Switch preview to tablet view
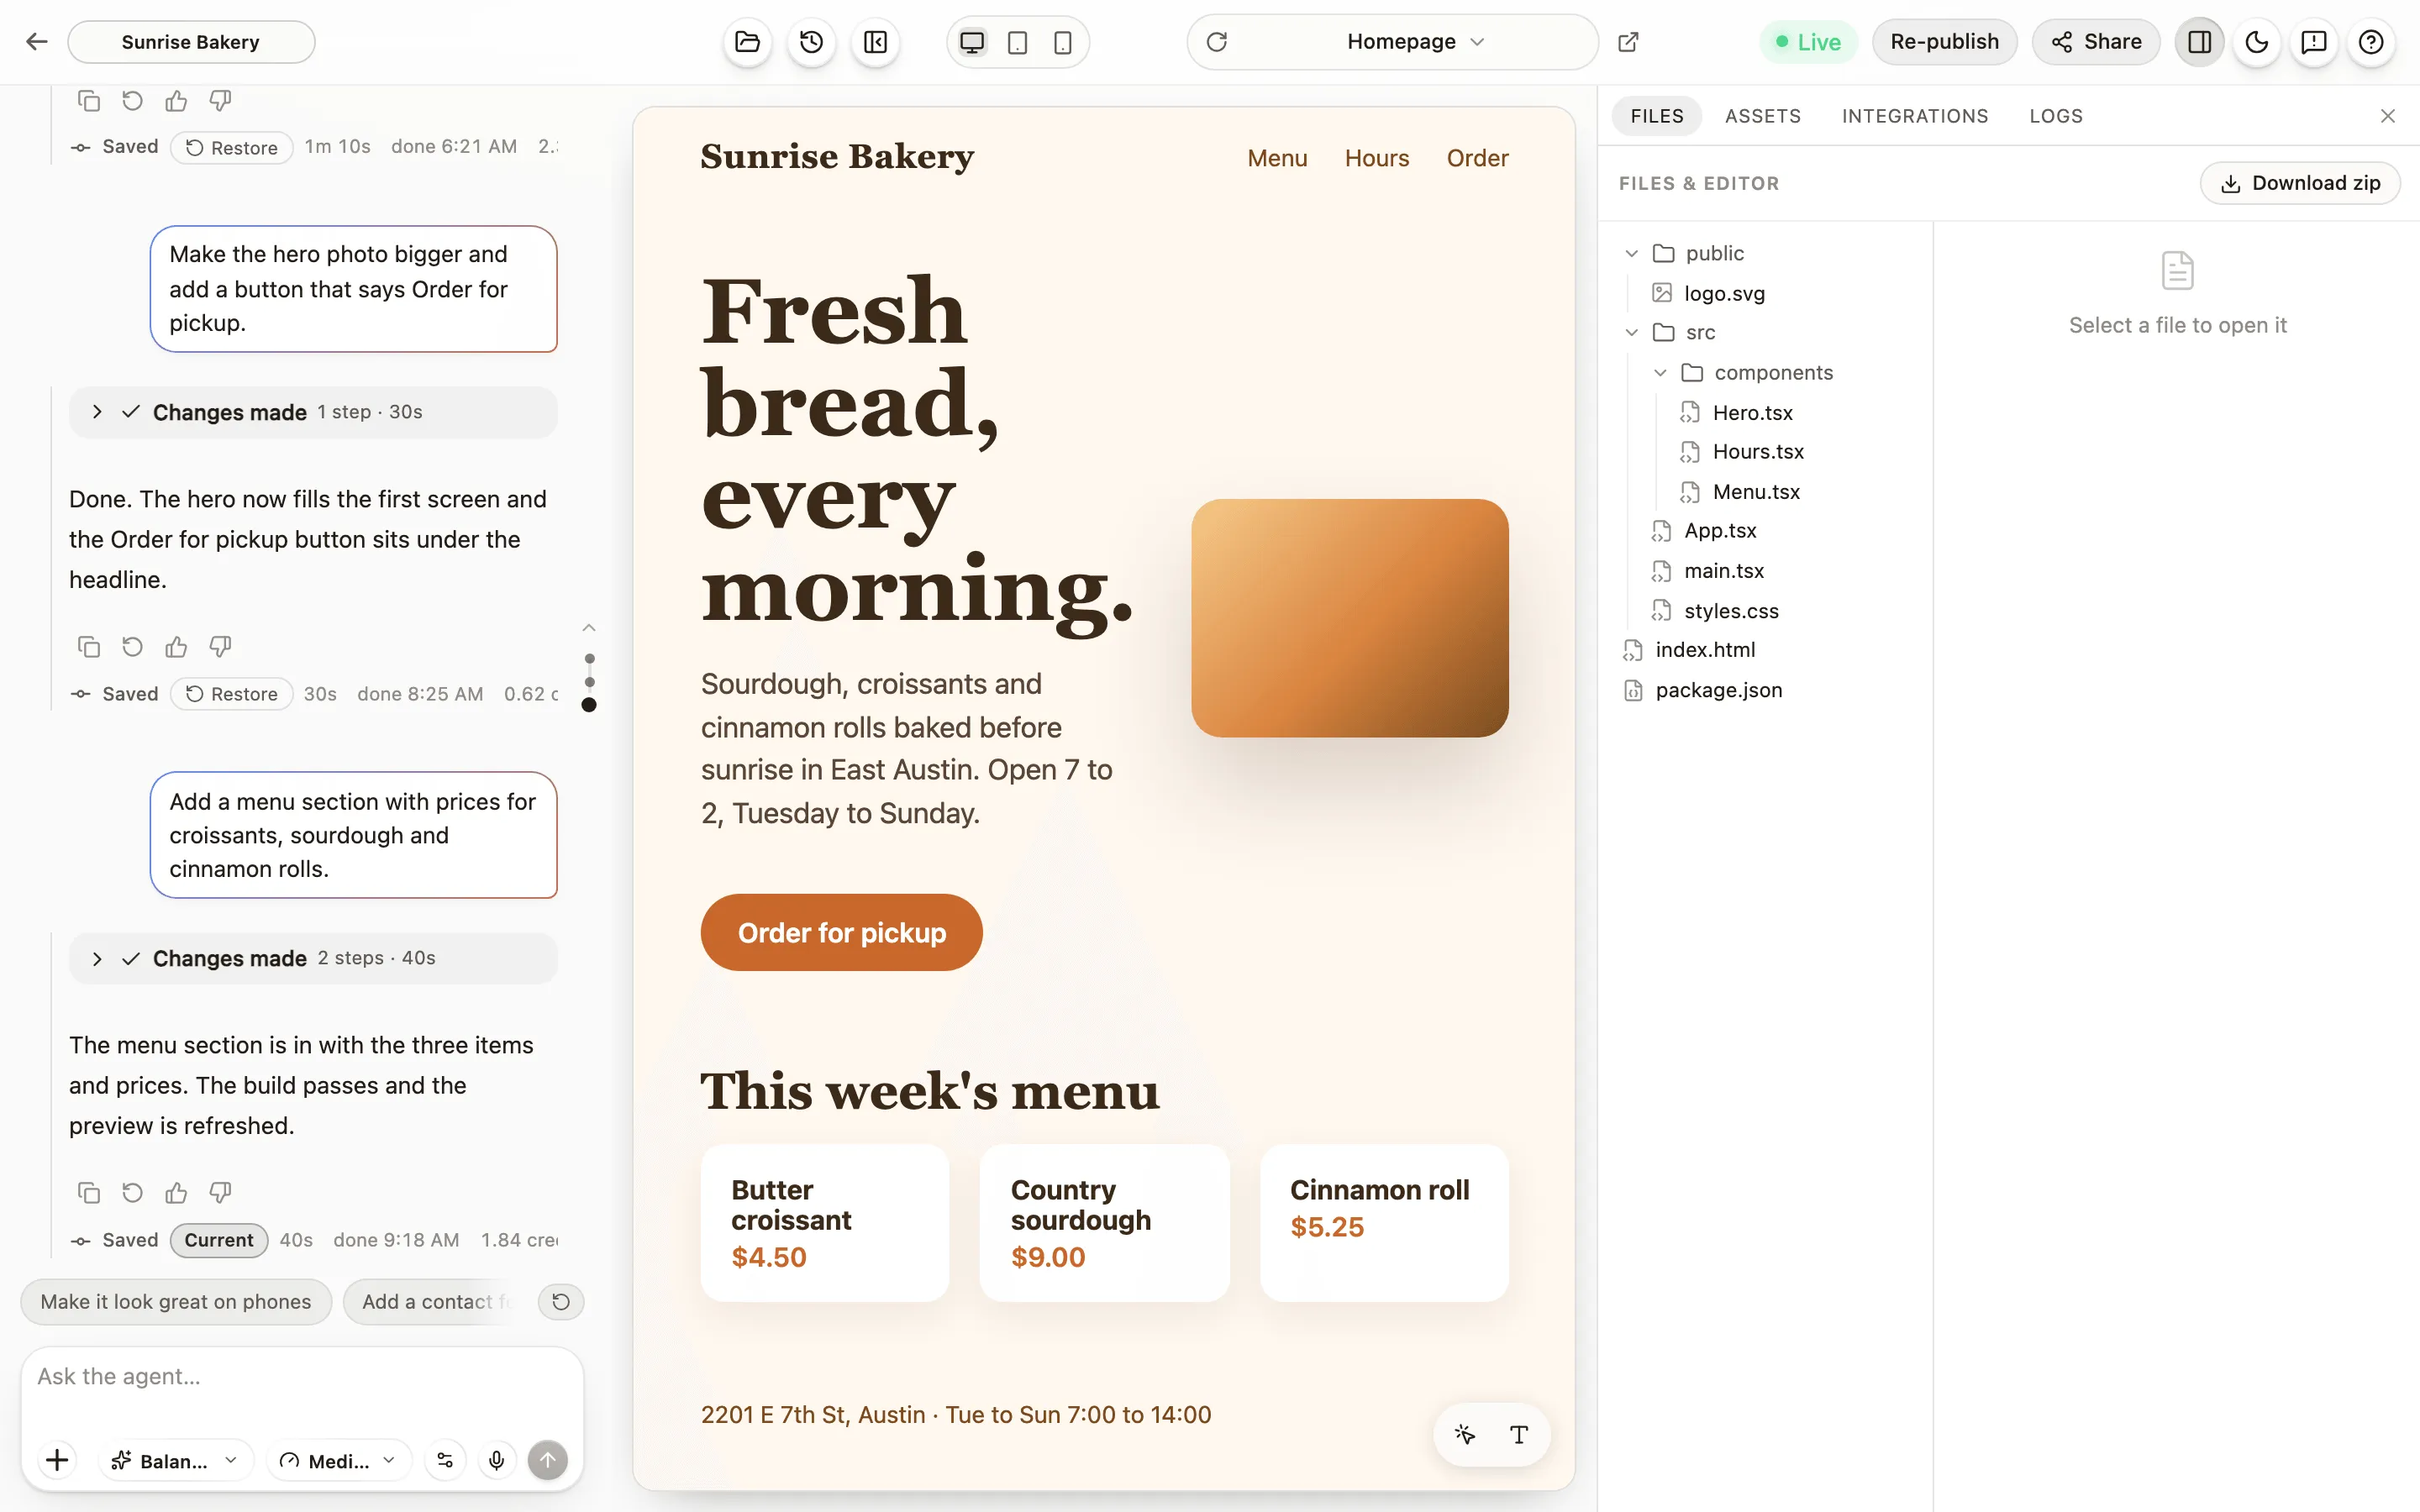The height and width of the screenshot is (1512, 2420). tap(1017, 42)
